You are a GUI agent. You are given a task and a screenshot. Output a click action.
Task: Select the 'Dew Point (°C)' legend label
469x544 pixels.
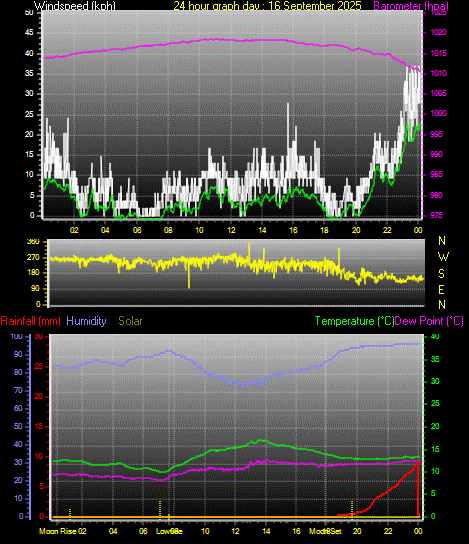(x=429, y=321)
